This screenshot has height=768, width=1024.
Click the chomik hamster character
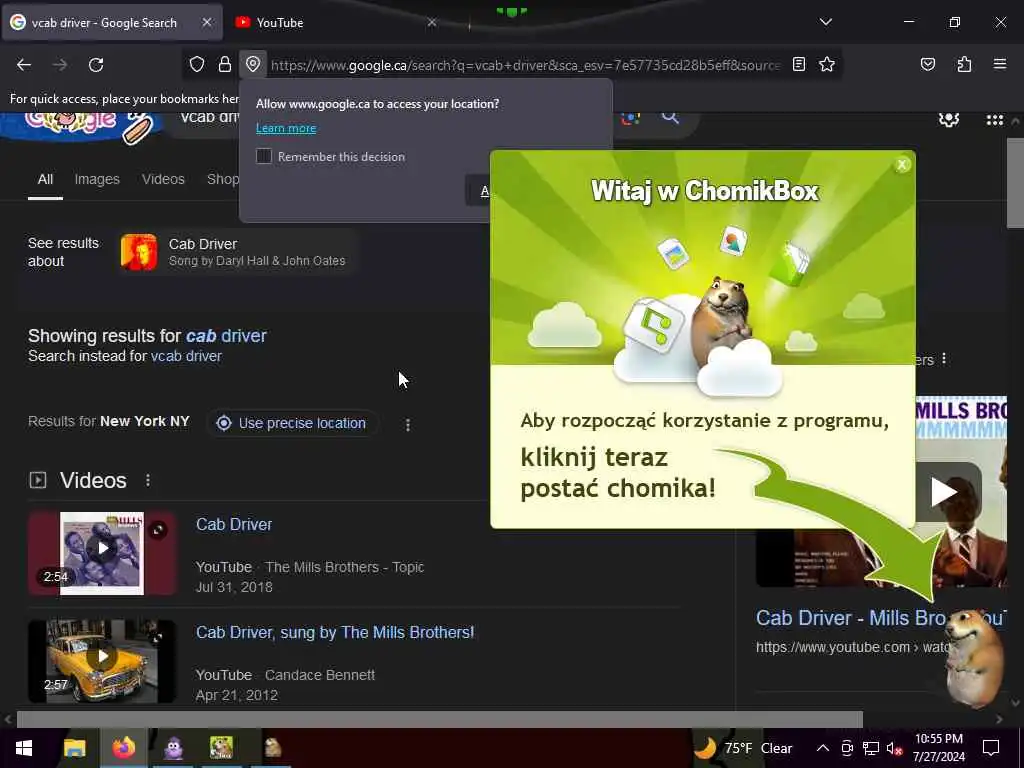click(976, 658)
